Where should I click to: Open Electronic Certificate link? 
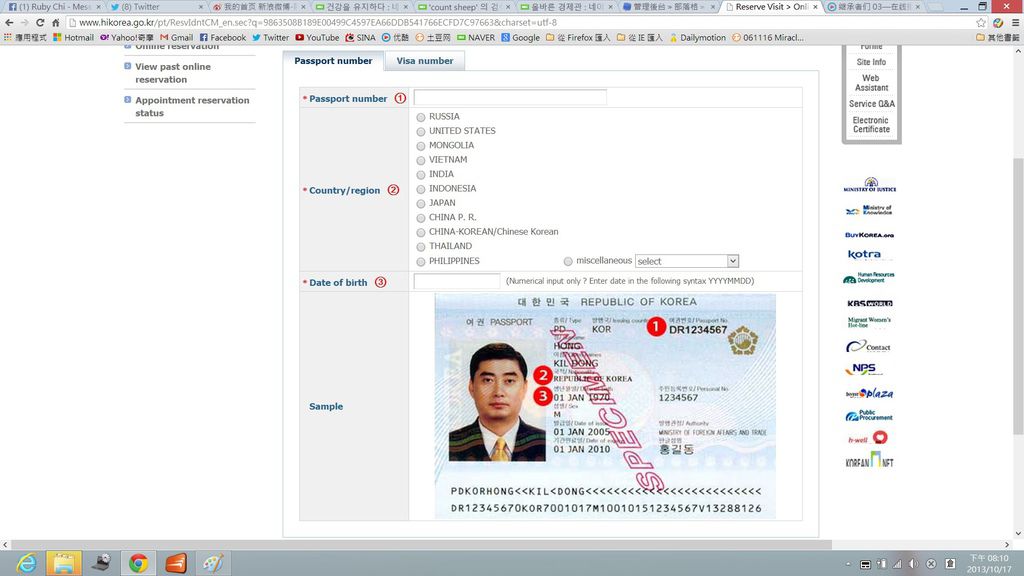click(x=871, y=125)
